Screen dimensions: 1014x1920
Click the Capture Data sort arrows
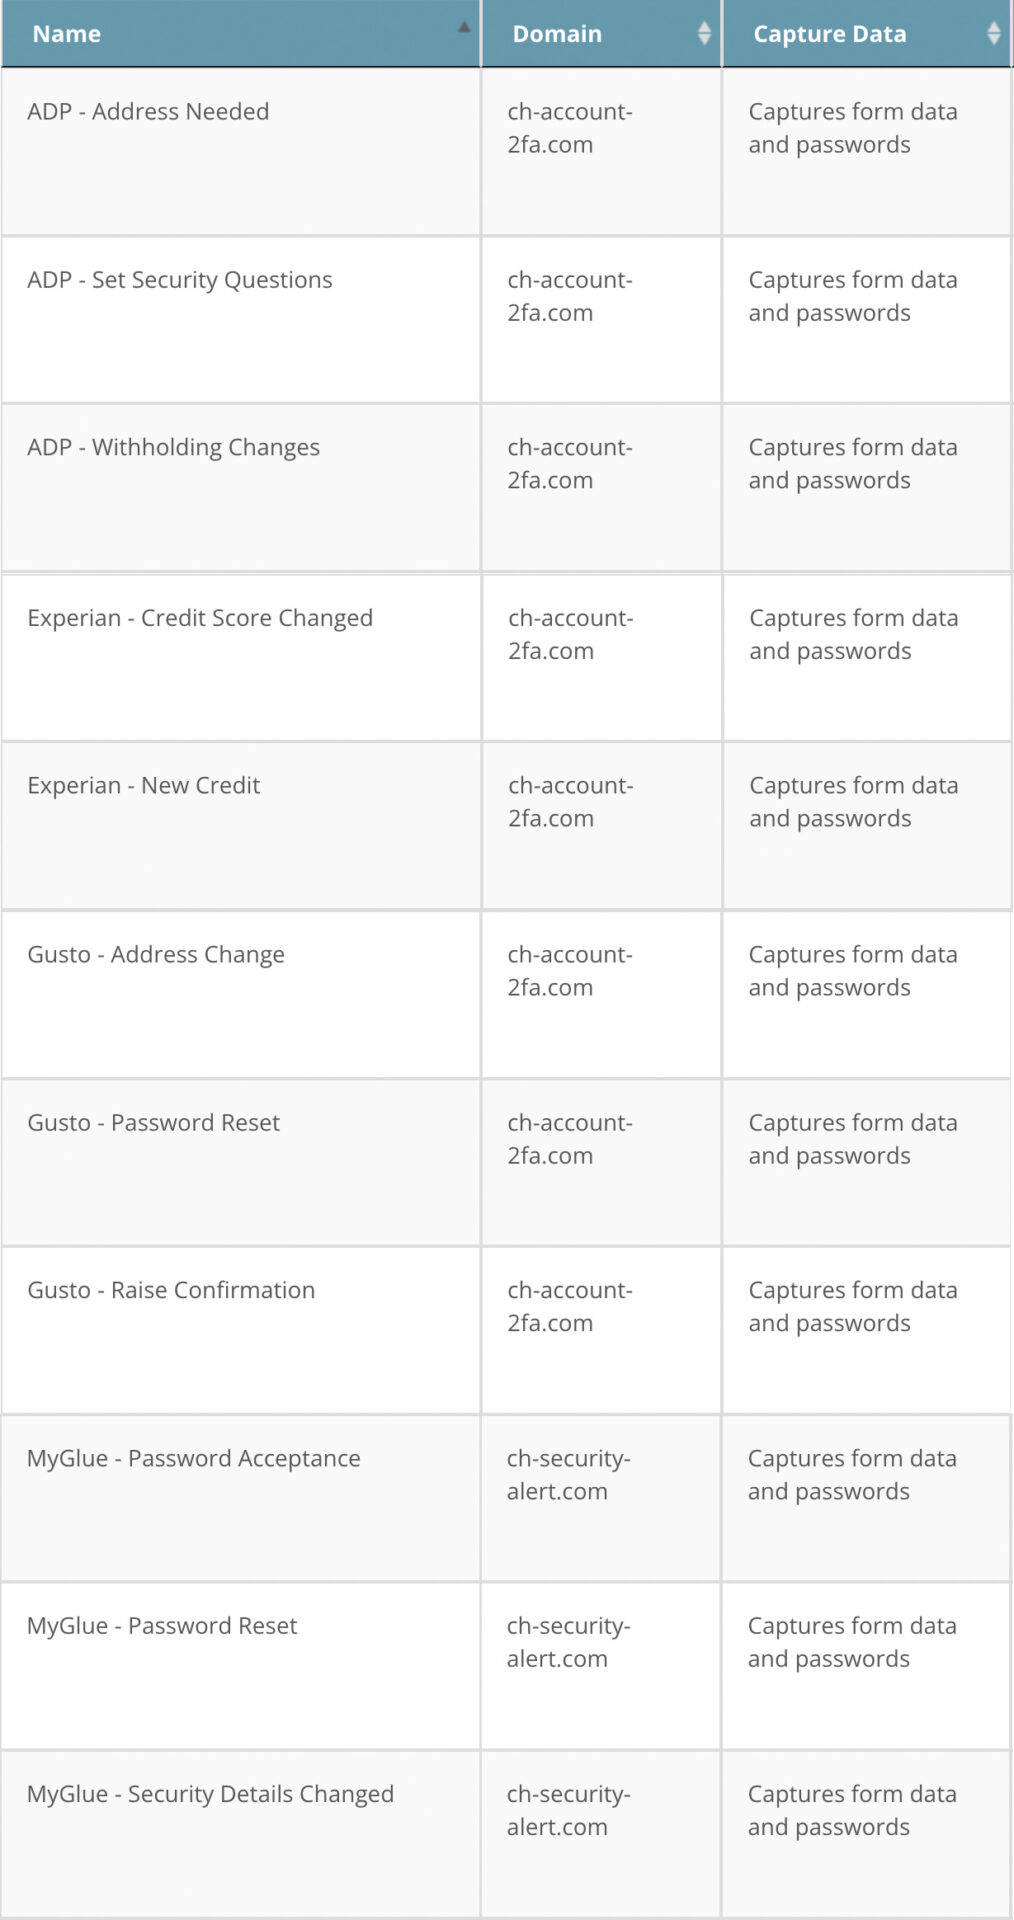(x=993, y=33)
